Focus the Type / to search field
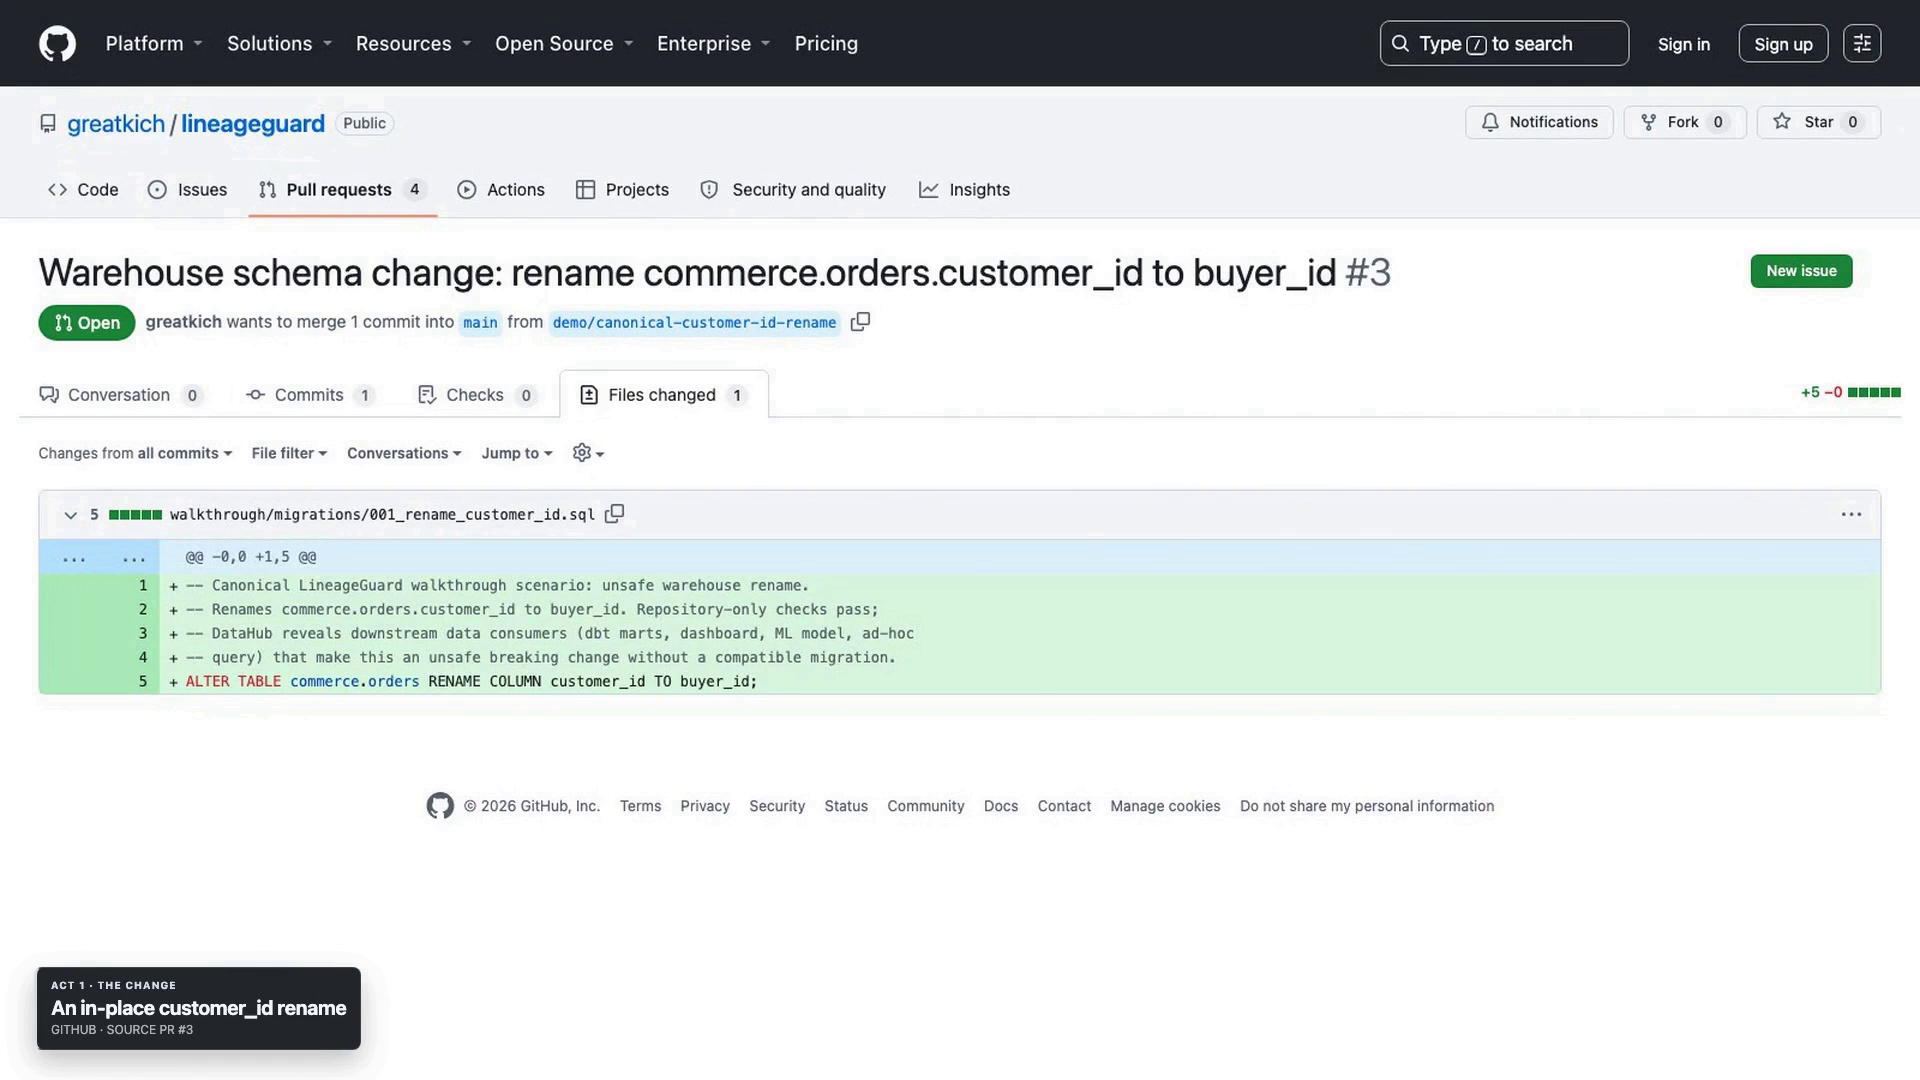The image size is (1920, 1080). (x=1504, y=43)
